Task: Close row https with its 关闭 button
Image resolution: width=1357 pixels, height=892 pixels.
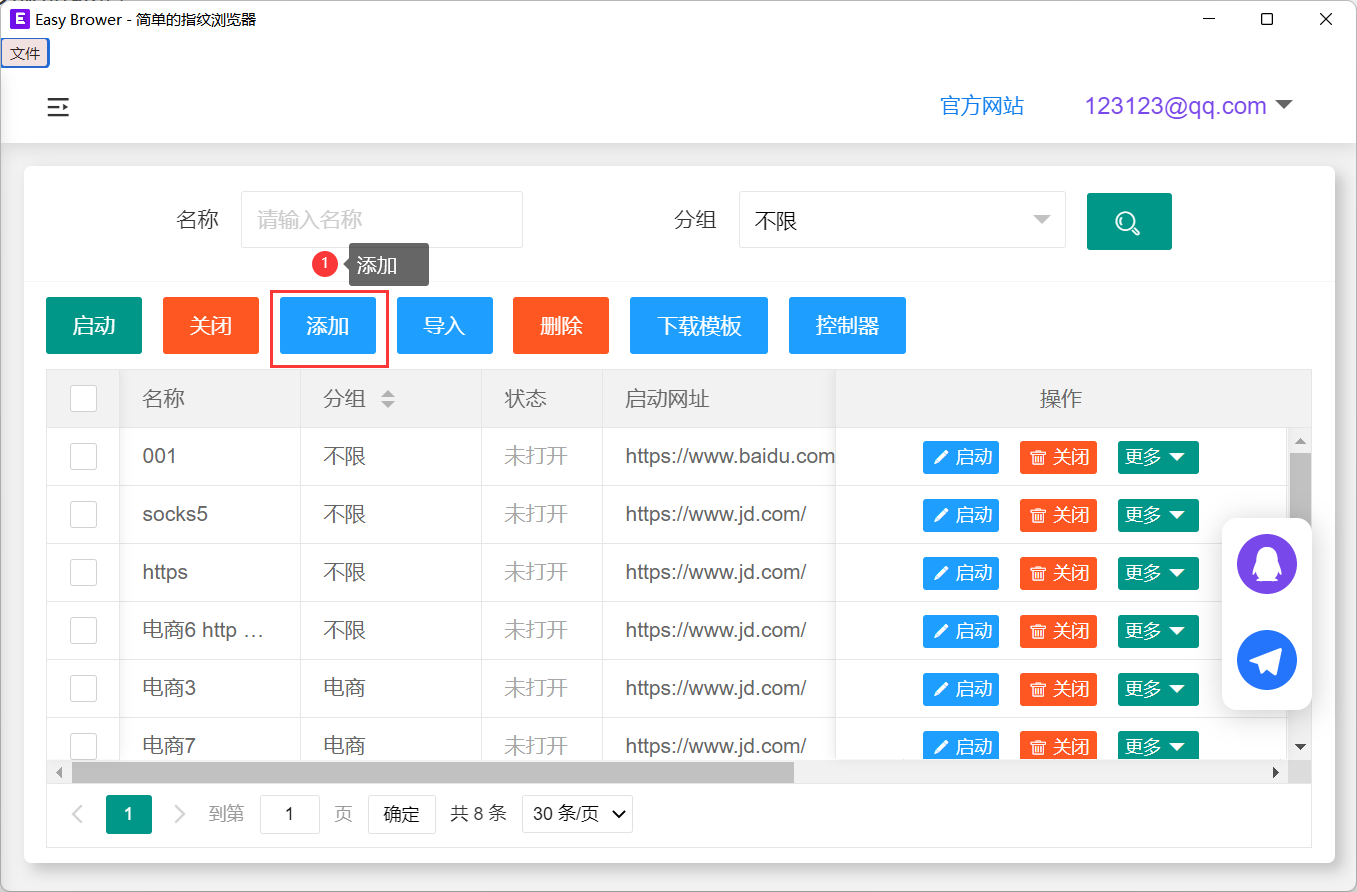Action: point(1058,573)
